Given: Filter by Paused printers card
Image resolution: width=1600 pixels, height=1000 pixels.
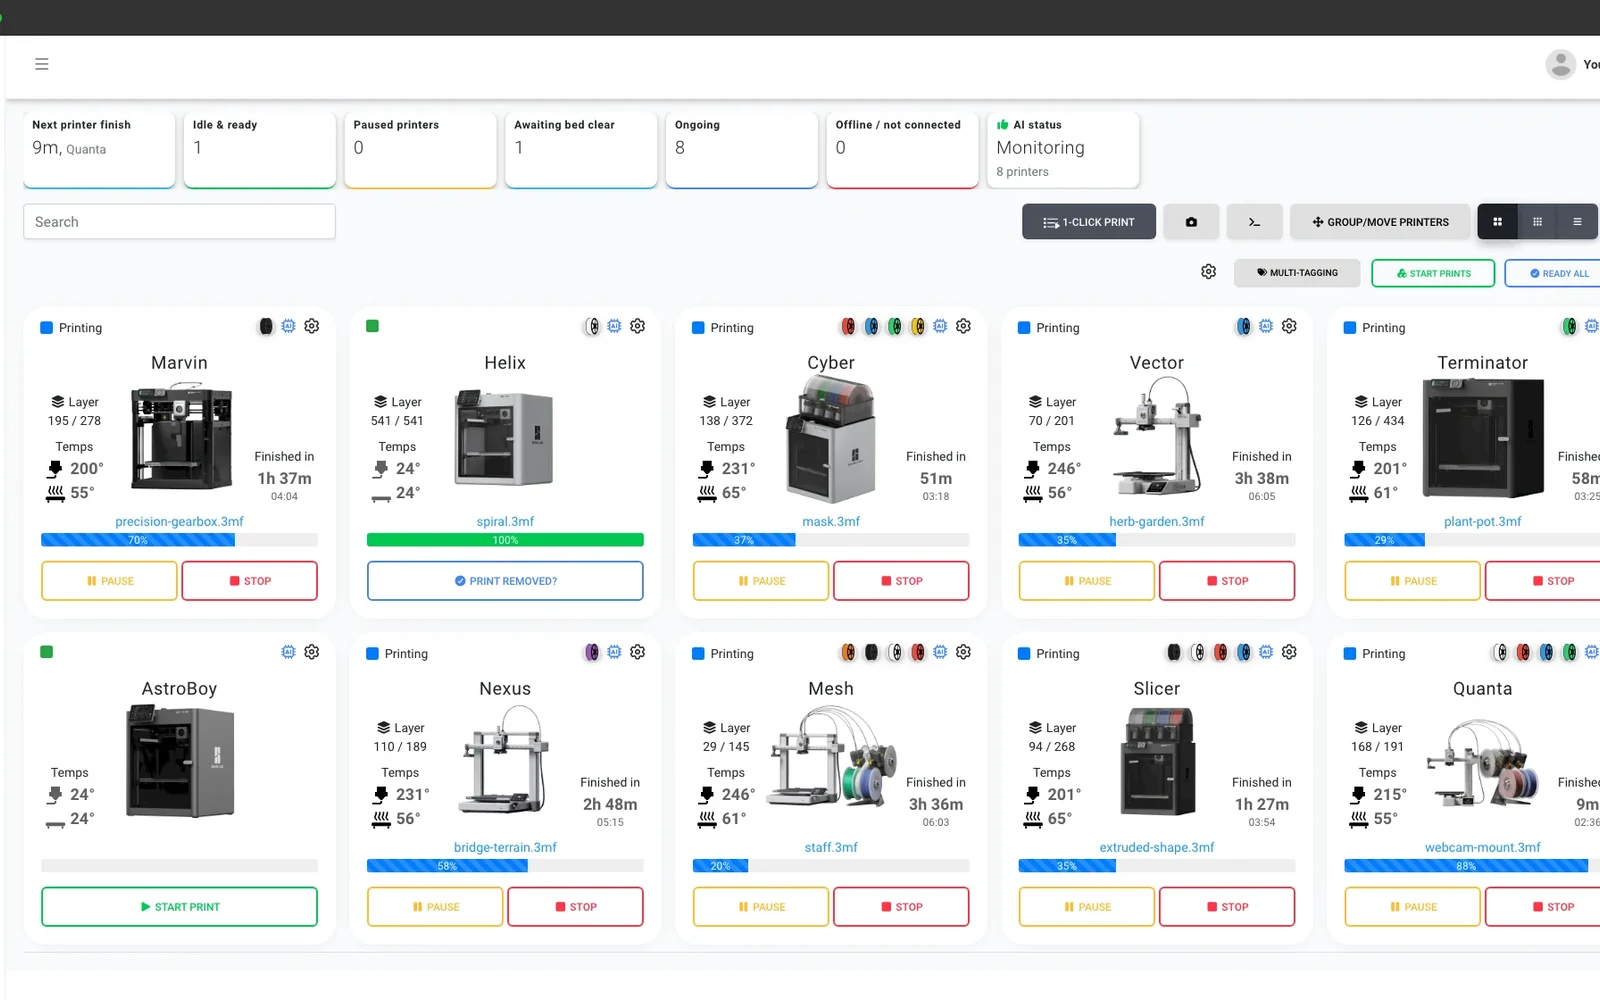Looking at the screenshot, I should [x=420, y=149].
